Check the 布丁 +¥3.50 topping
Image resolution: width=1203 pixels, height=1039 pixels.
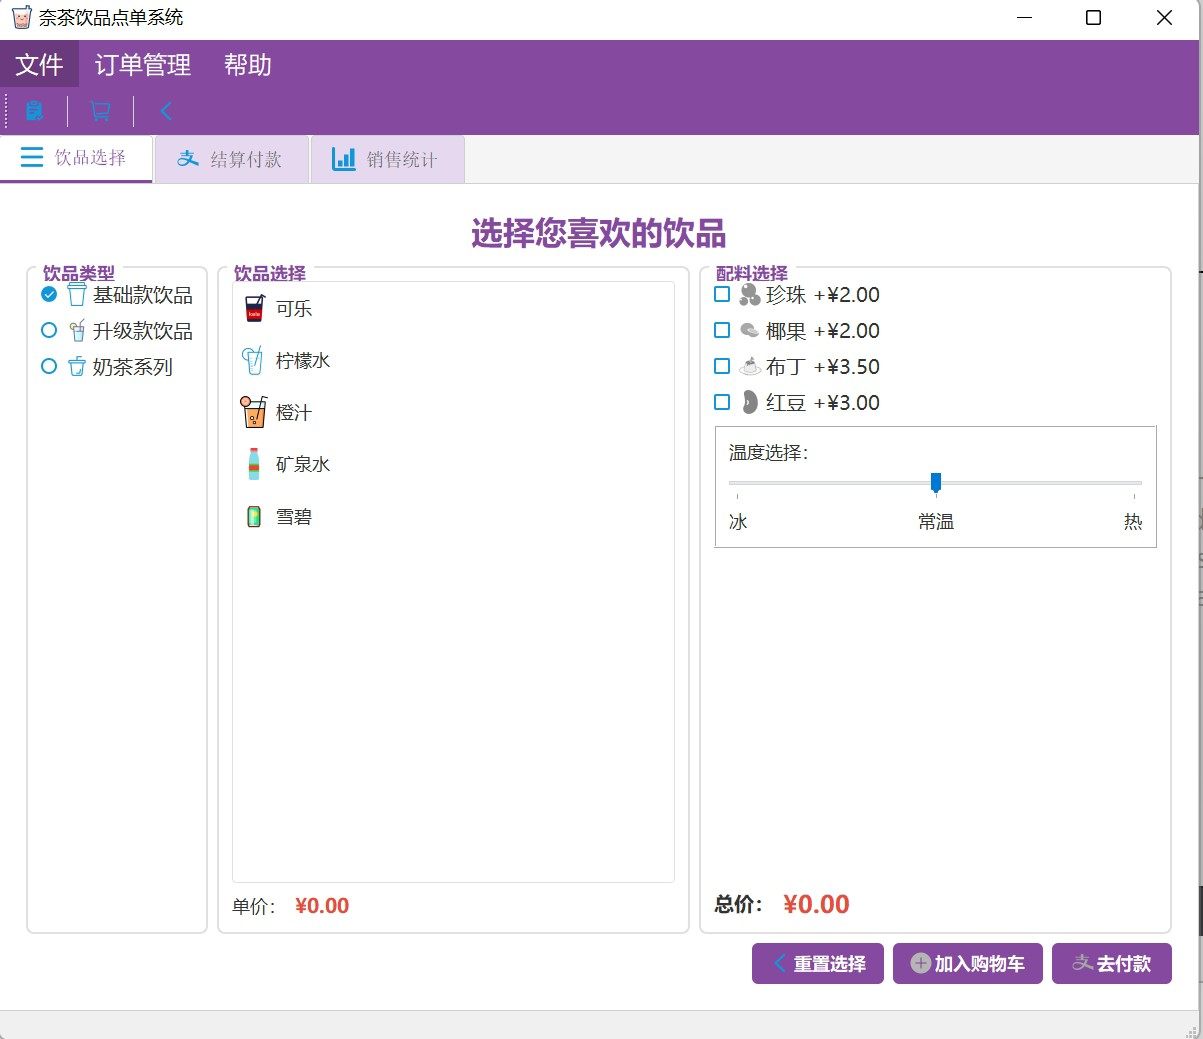(x=722, y=367)
